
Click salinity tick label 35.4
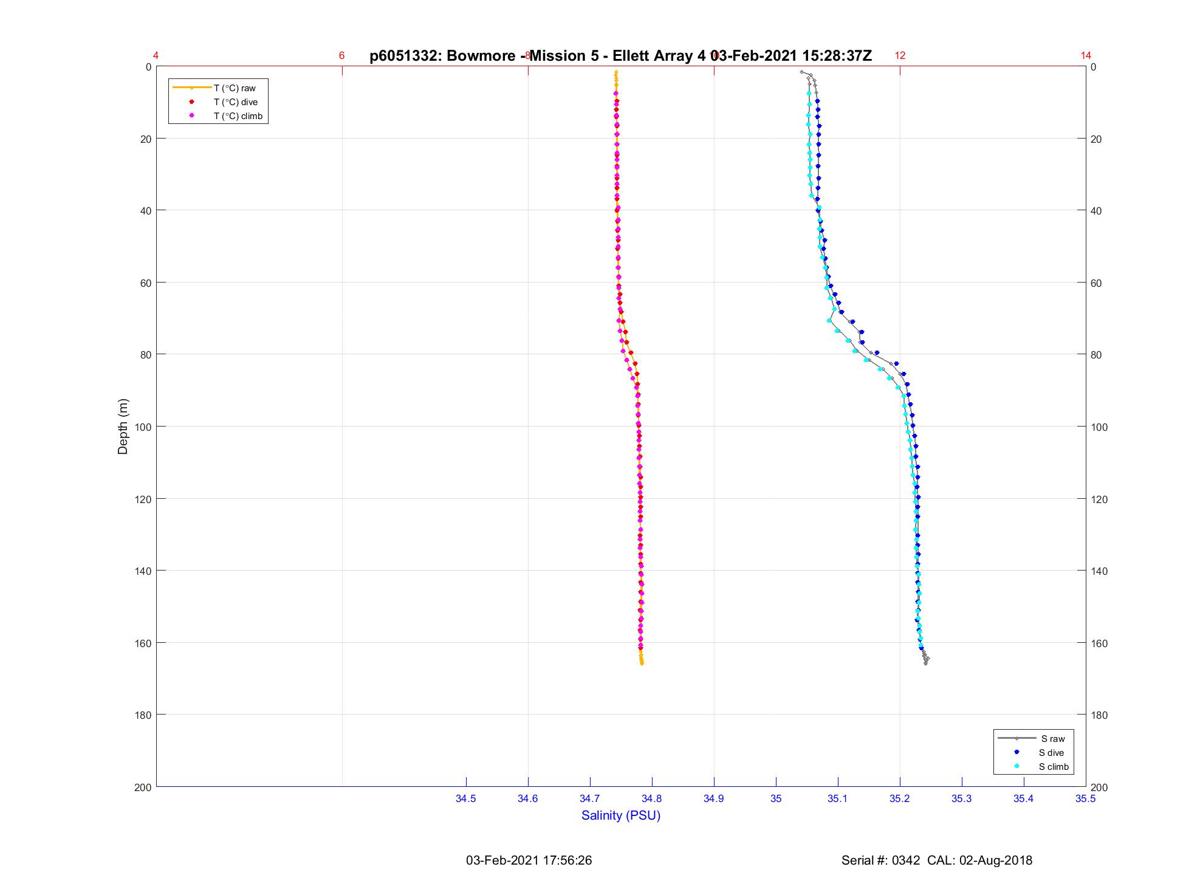point(1024,799)
